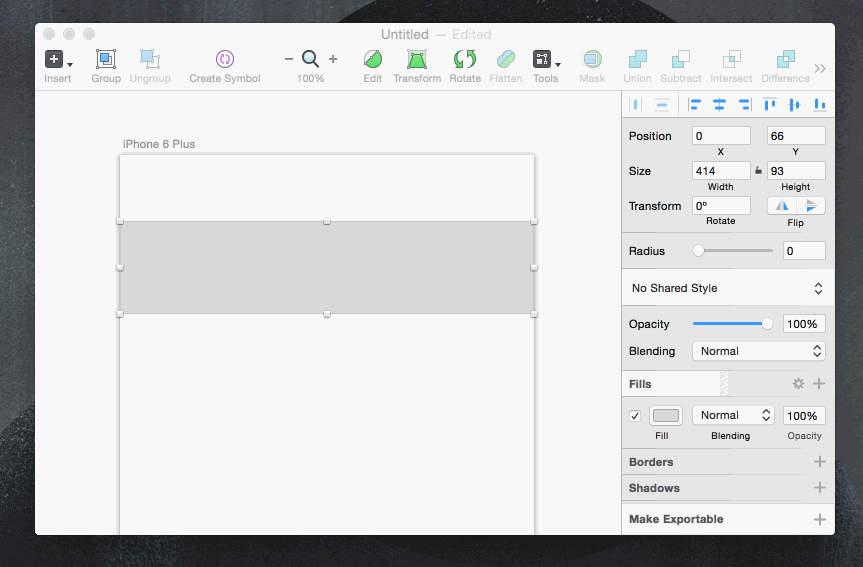This screenshot has width=863, height=567.
Task: Uncheck the fill enabled checkbox
Action: coord(635,416)
